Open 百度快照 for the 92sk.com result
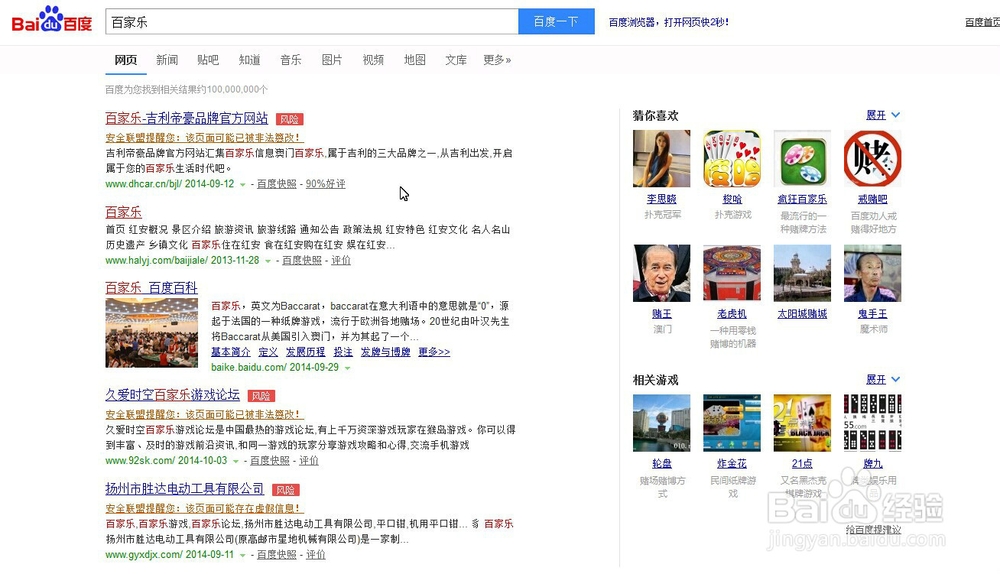Screen dimensions: 1000x574 (270, 460)
